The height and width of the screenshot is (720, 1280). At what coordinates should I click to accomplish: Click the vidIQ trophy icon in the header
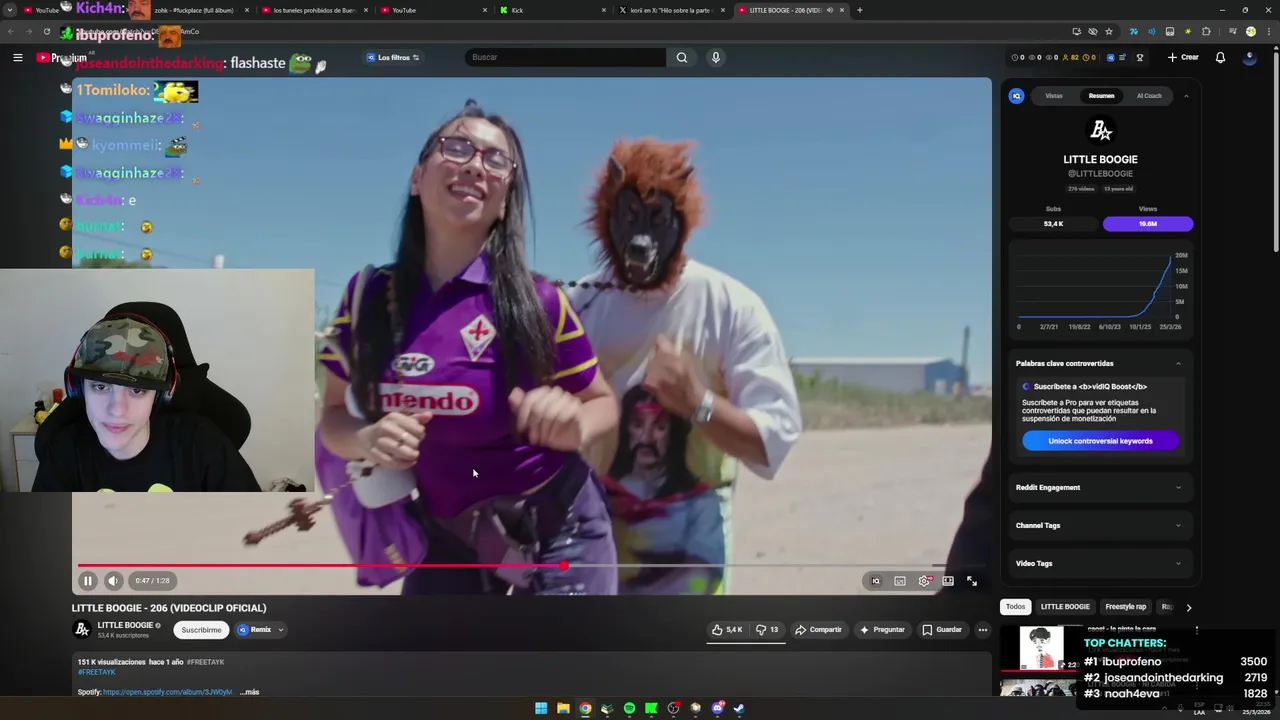point(1140,57)
